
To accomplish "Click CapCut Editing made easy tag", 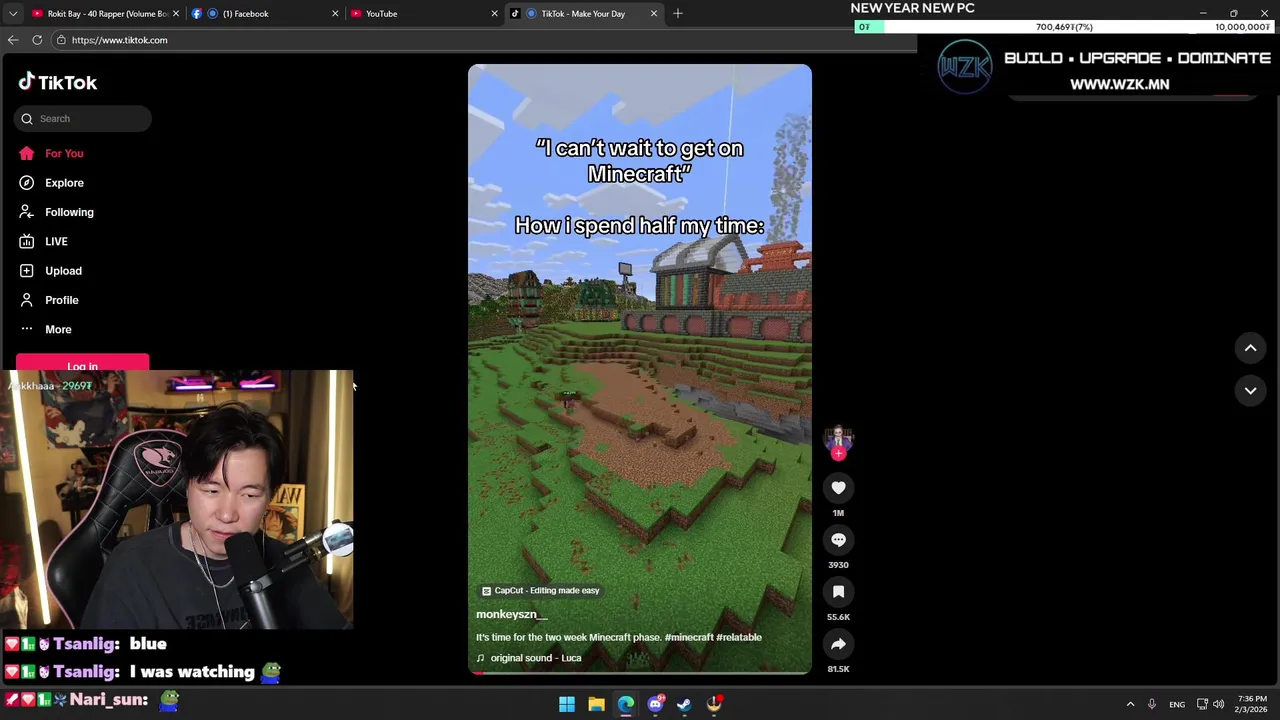I will pos(540,591).
